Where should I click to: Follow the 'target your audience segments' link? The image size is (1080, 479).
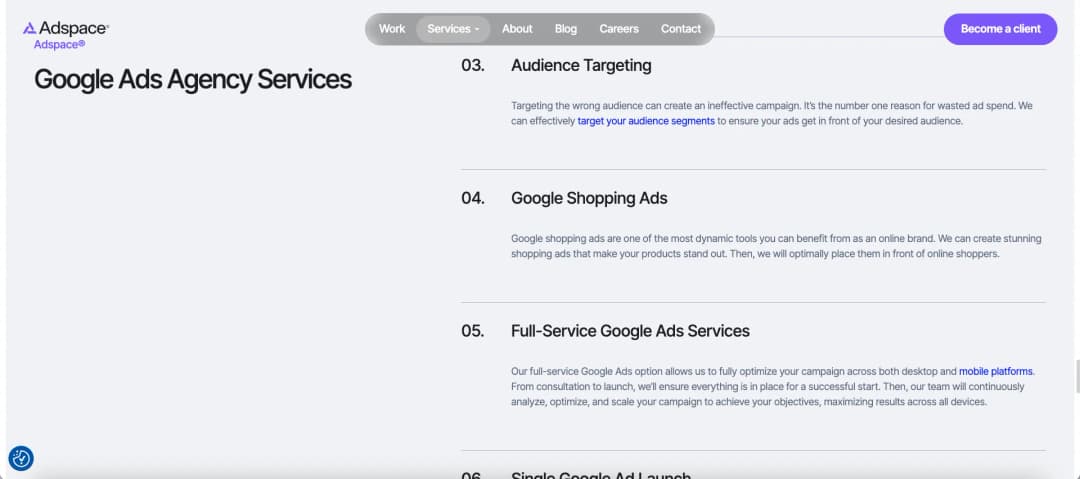pyautogui.click(x=646, y=121)
